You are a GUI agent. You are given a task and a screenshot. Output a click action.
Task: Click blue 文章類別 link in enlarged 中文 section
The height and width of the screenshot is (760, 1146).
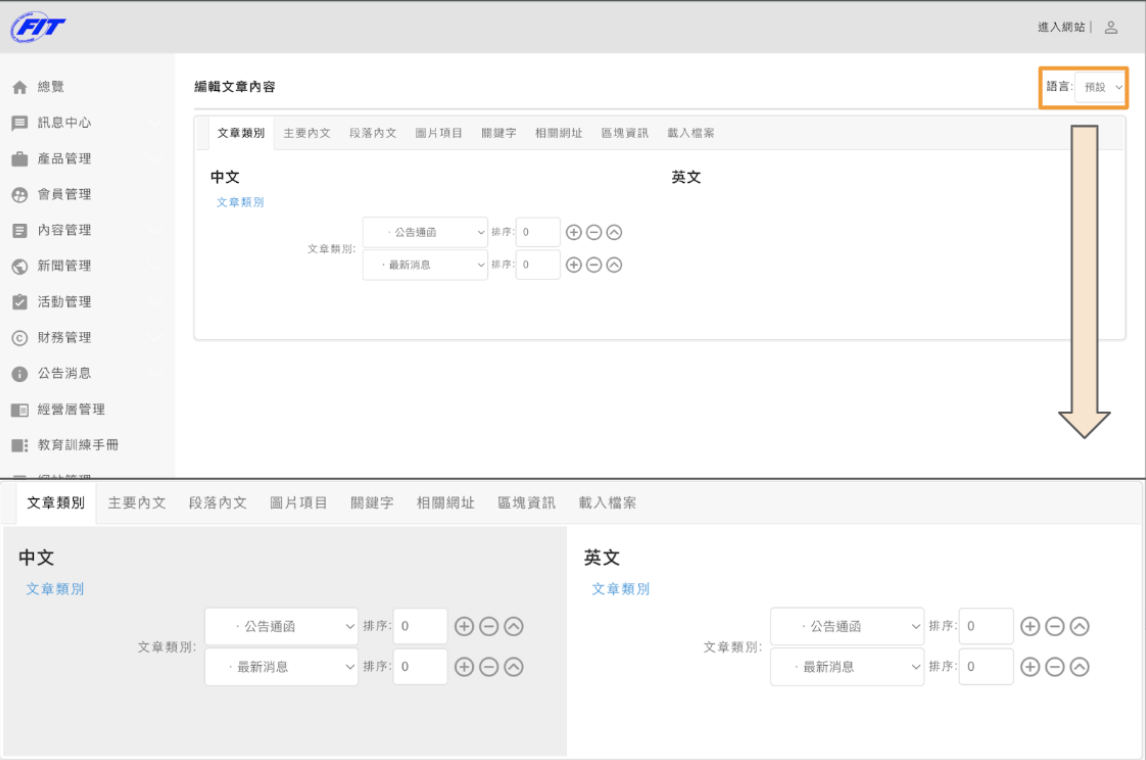click(55, 589)
